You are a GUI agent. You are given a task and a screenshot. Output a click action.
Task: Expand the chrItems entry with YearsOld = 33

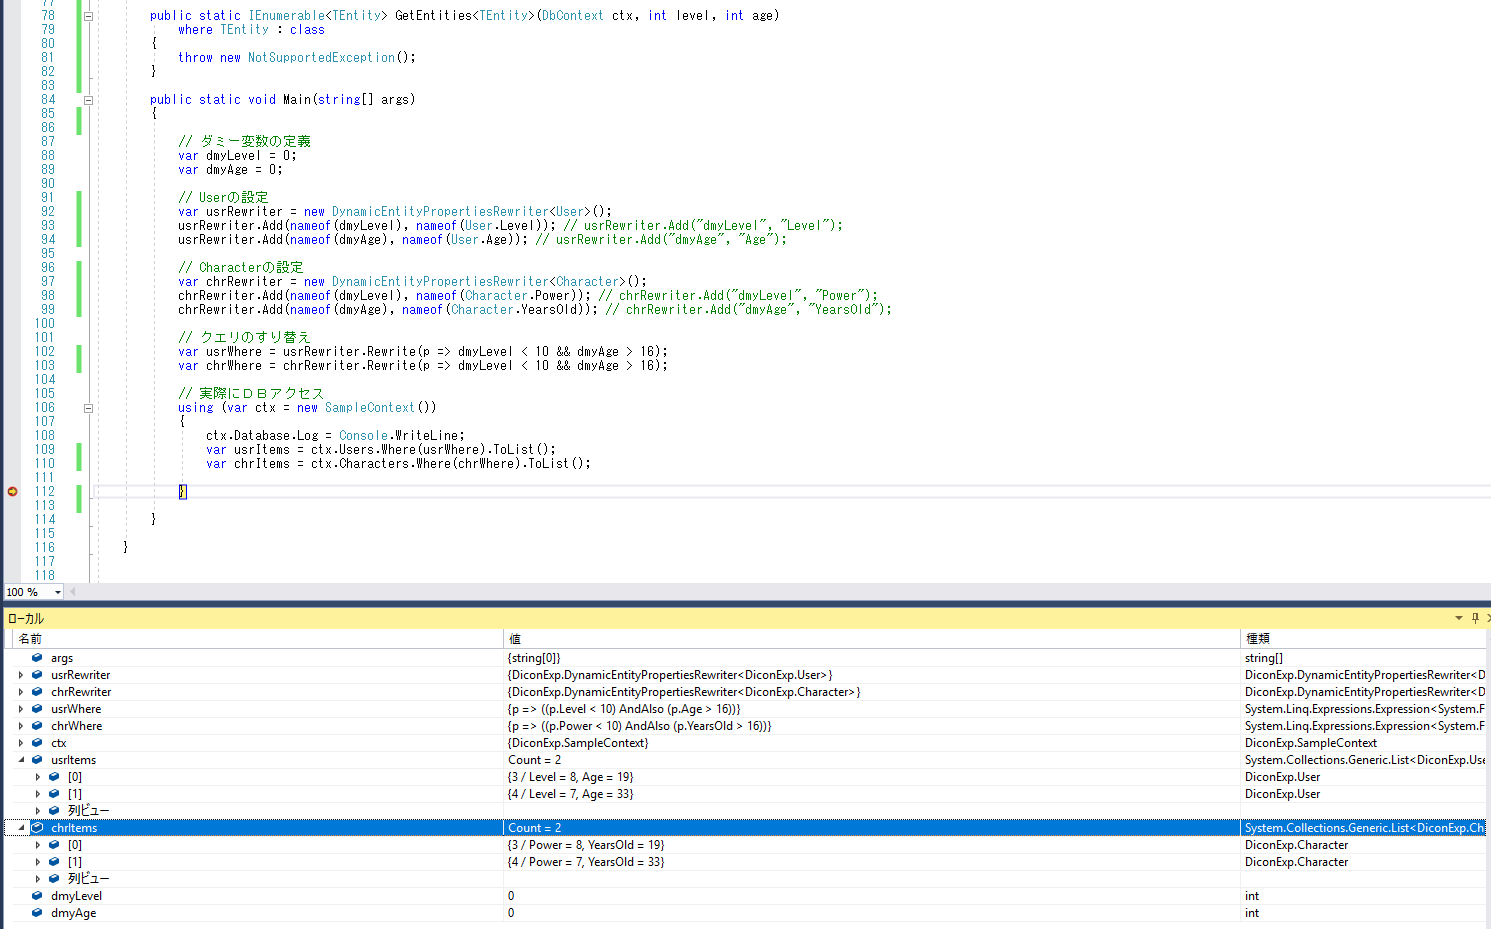click(38, 862)
